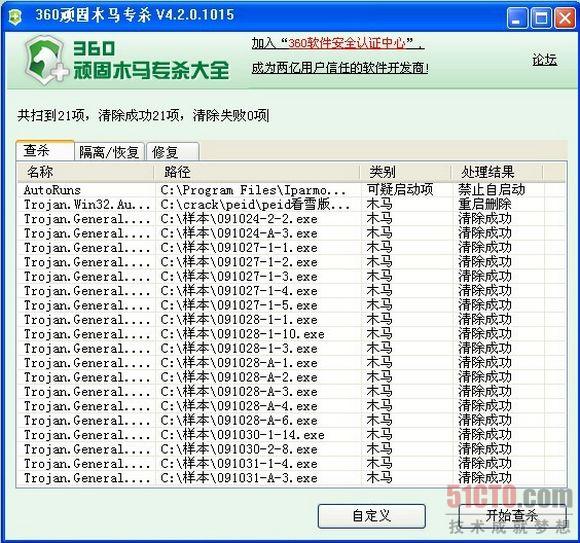Select path 091028-A-3.exe
Viewport: 580px width, 543px height.
click(239, 392)
